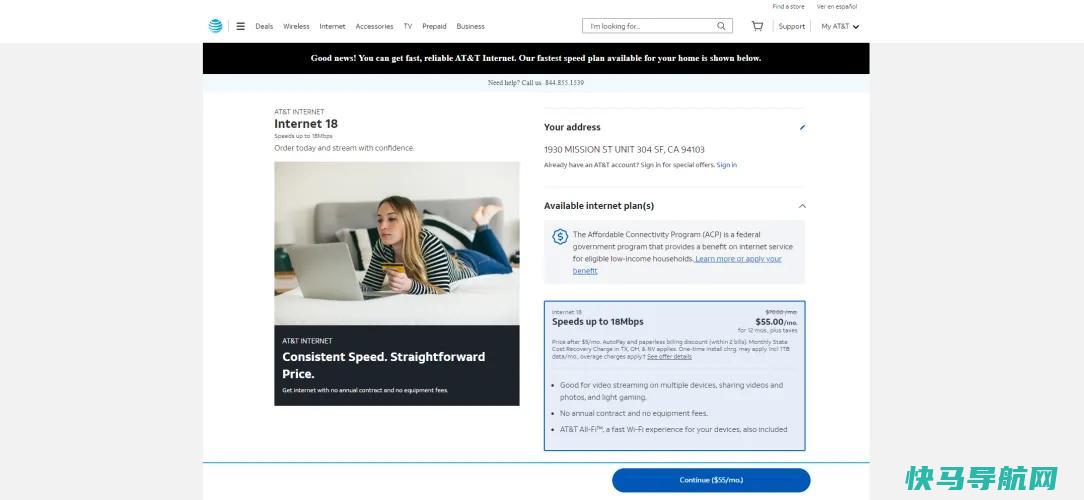
Task: Click the Your address heading
Action: tap(572, 127)
